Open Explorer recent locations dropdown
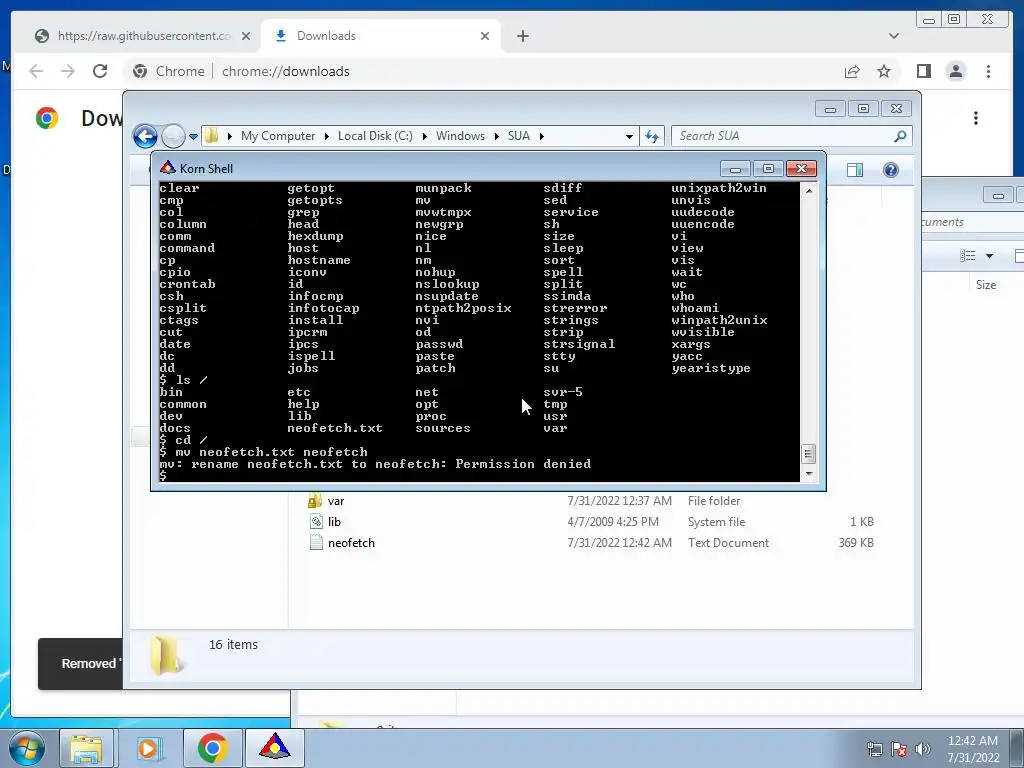1024x768 pixels. coord(193,136)
